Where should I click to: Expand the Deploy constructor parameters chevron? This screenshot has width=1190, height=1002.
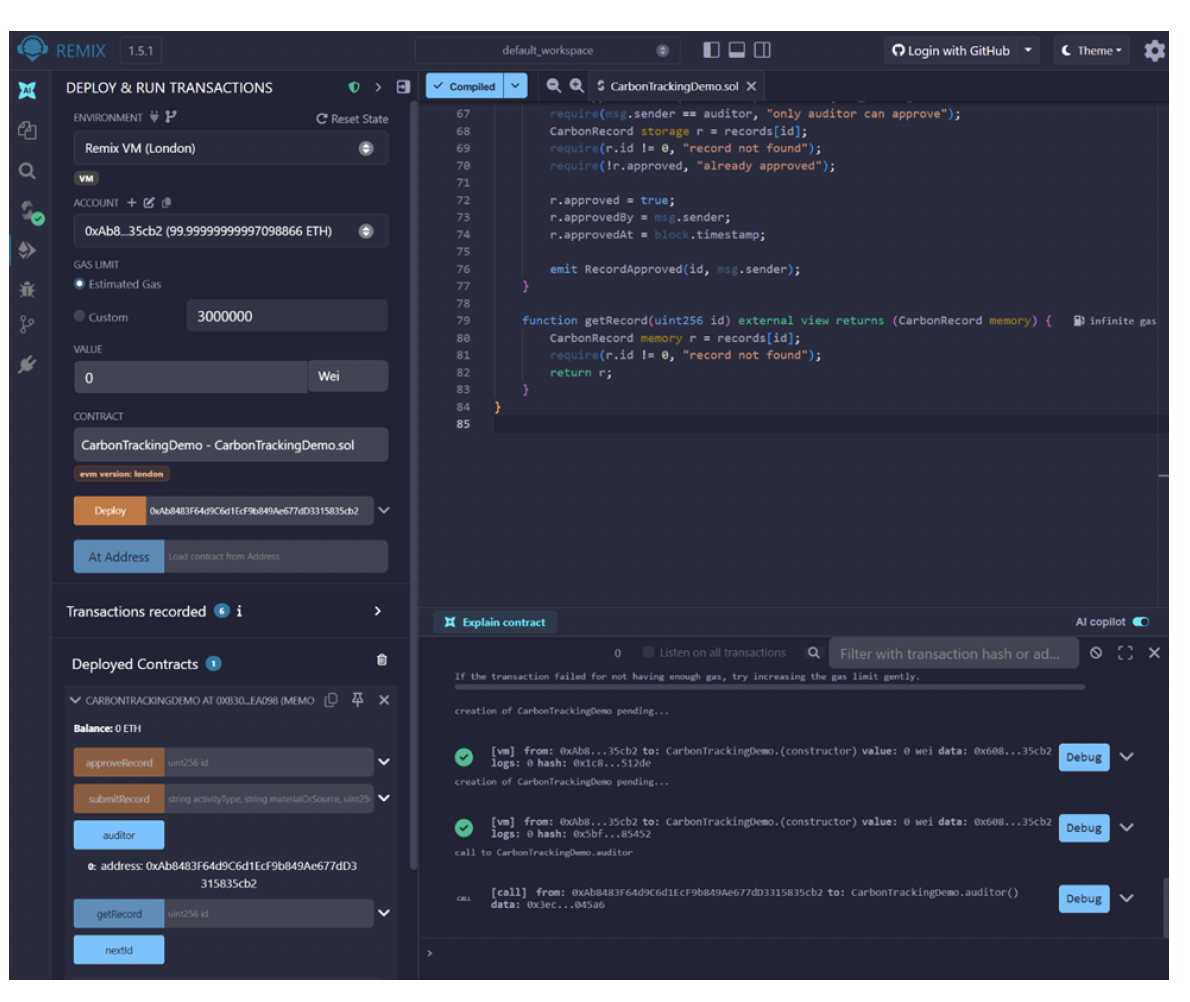click(x=384, y=510)
